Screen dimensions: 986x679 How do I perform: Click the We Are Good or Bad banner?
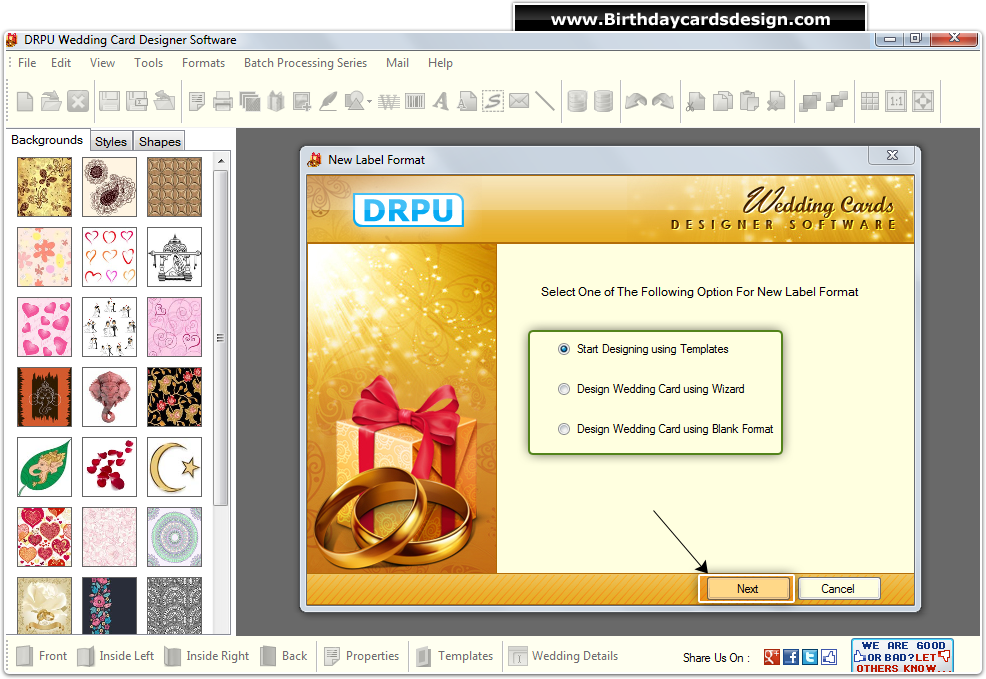902,656
